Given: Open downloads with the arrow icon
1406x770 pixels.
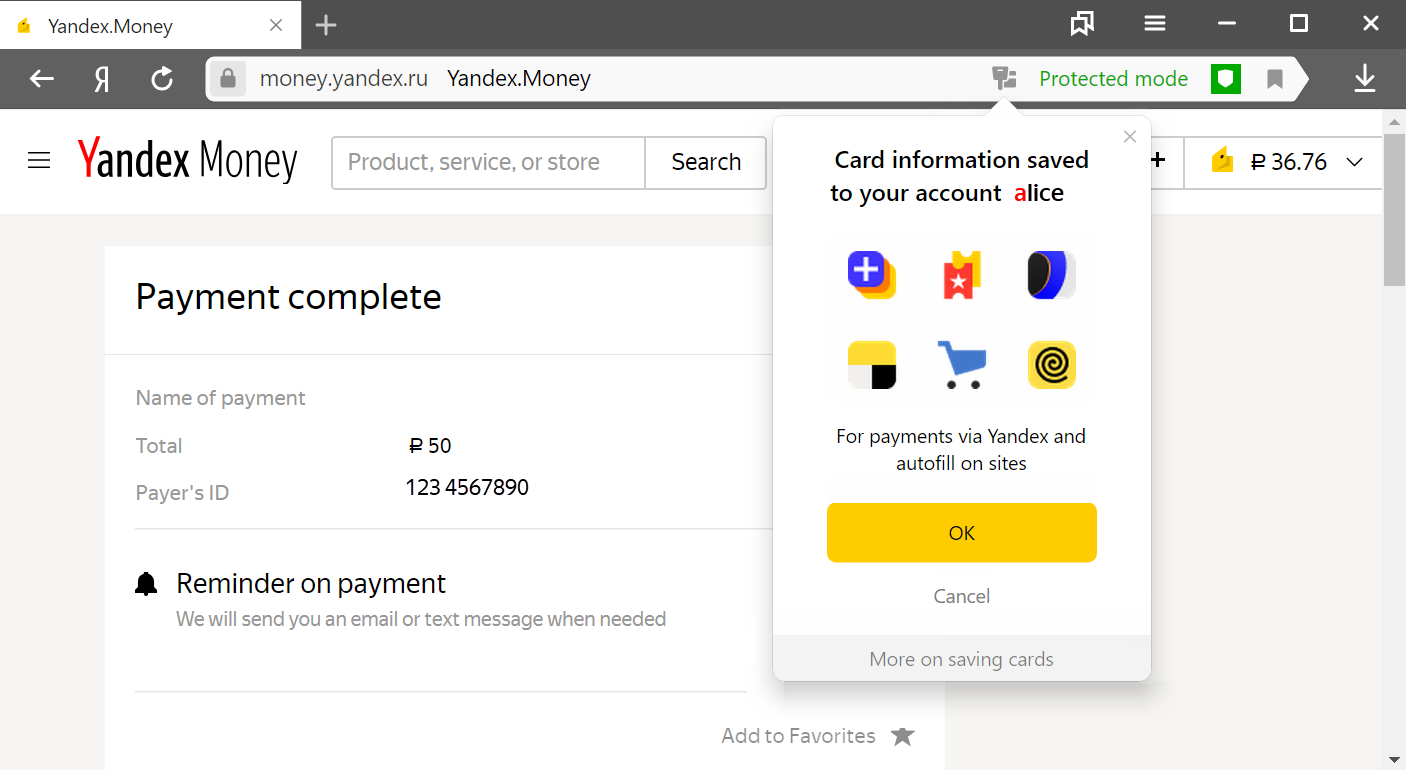Looking at the screenshot, I should pos(1365,79).
